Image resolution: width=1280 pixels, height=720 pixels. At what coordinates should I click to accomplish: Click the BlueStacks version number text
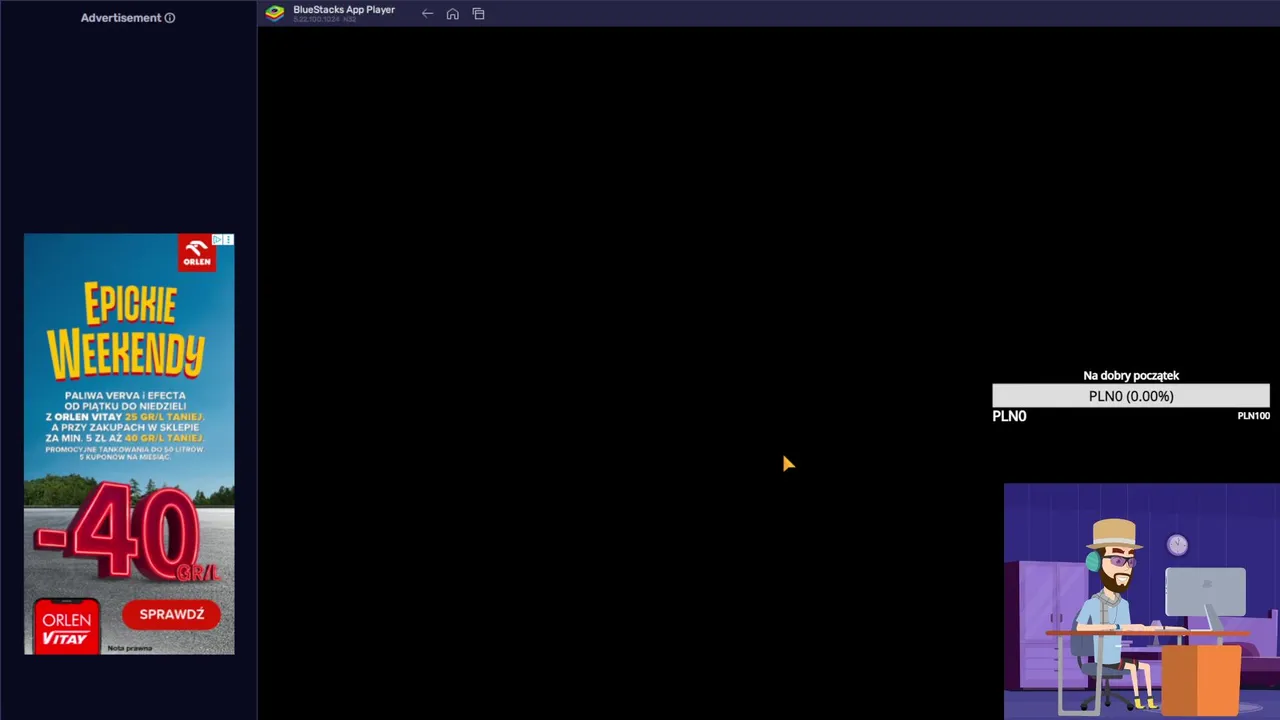tap(324, 20)
